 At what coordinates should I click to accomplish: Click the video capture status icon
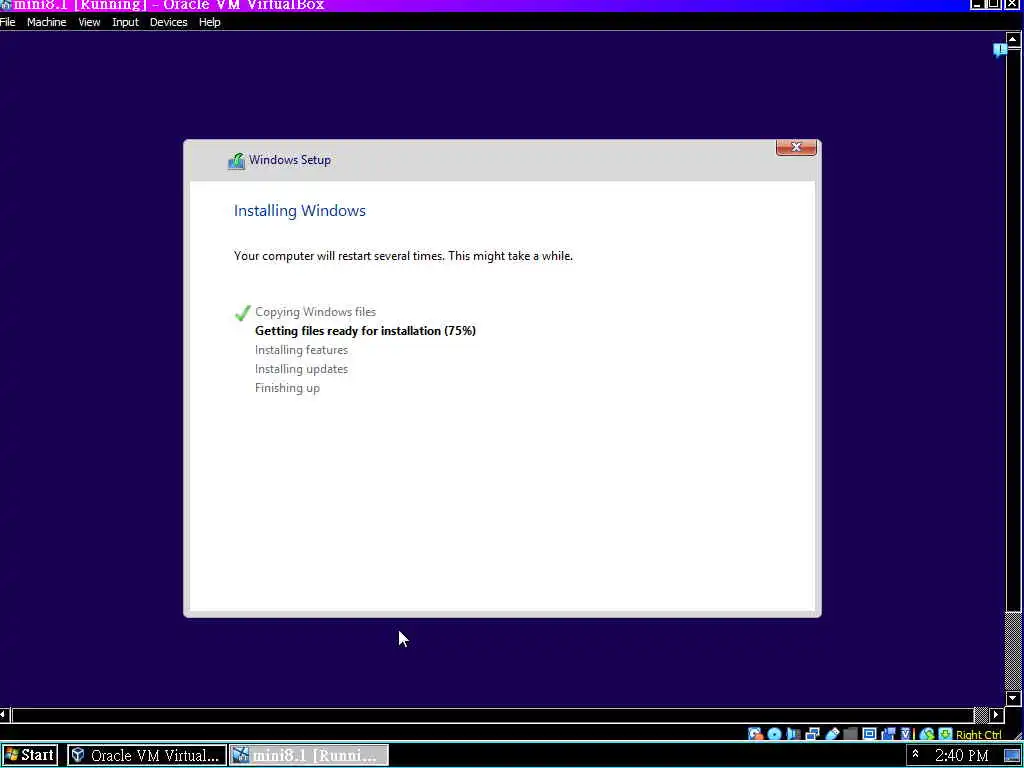[x=888, y=734]
